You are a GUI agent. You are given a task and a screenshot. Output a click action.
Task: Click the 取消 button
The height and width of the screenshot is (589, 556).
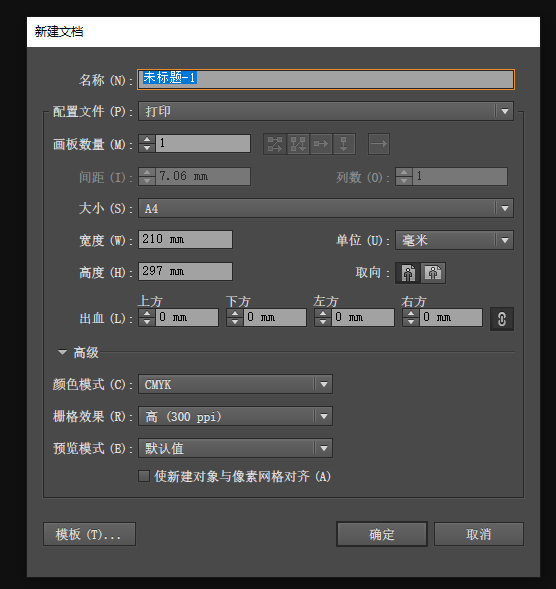[x=479, y=534]
